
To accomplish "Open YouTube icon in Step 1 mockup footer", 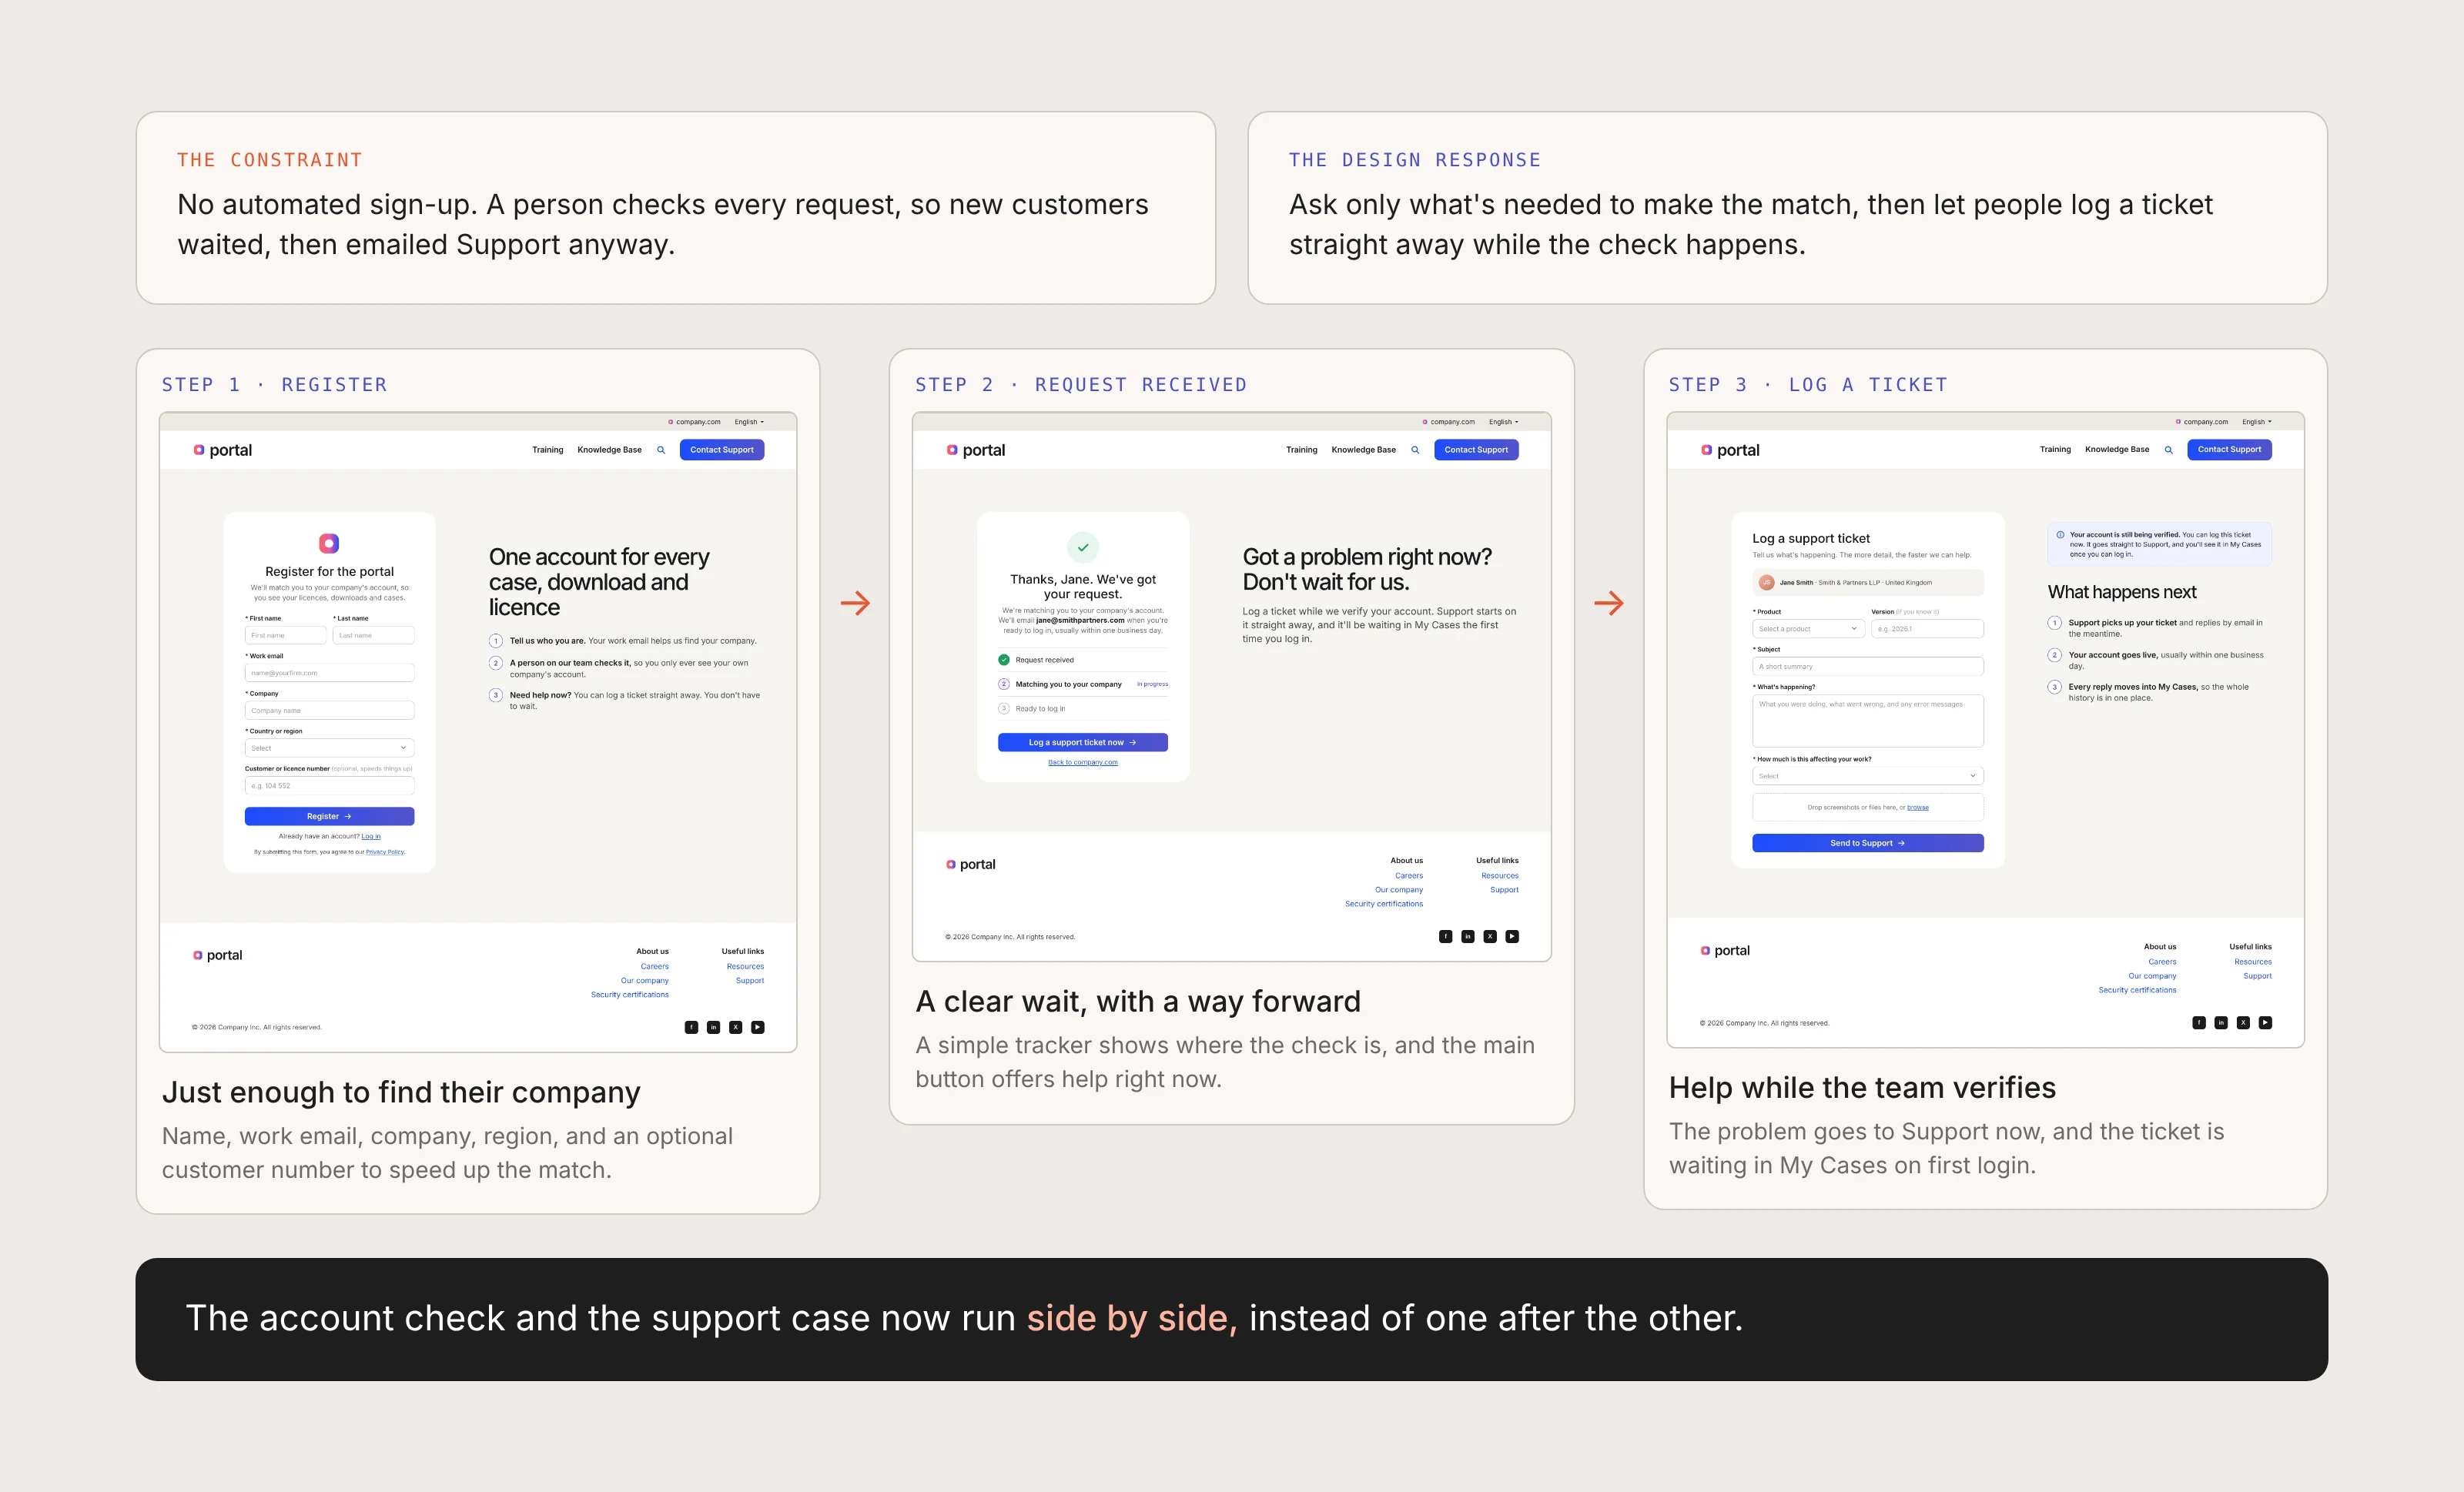I will click(758, 1027).
